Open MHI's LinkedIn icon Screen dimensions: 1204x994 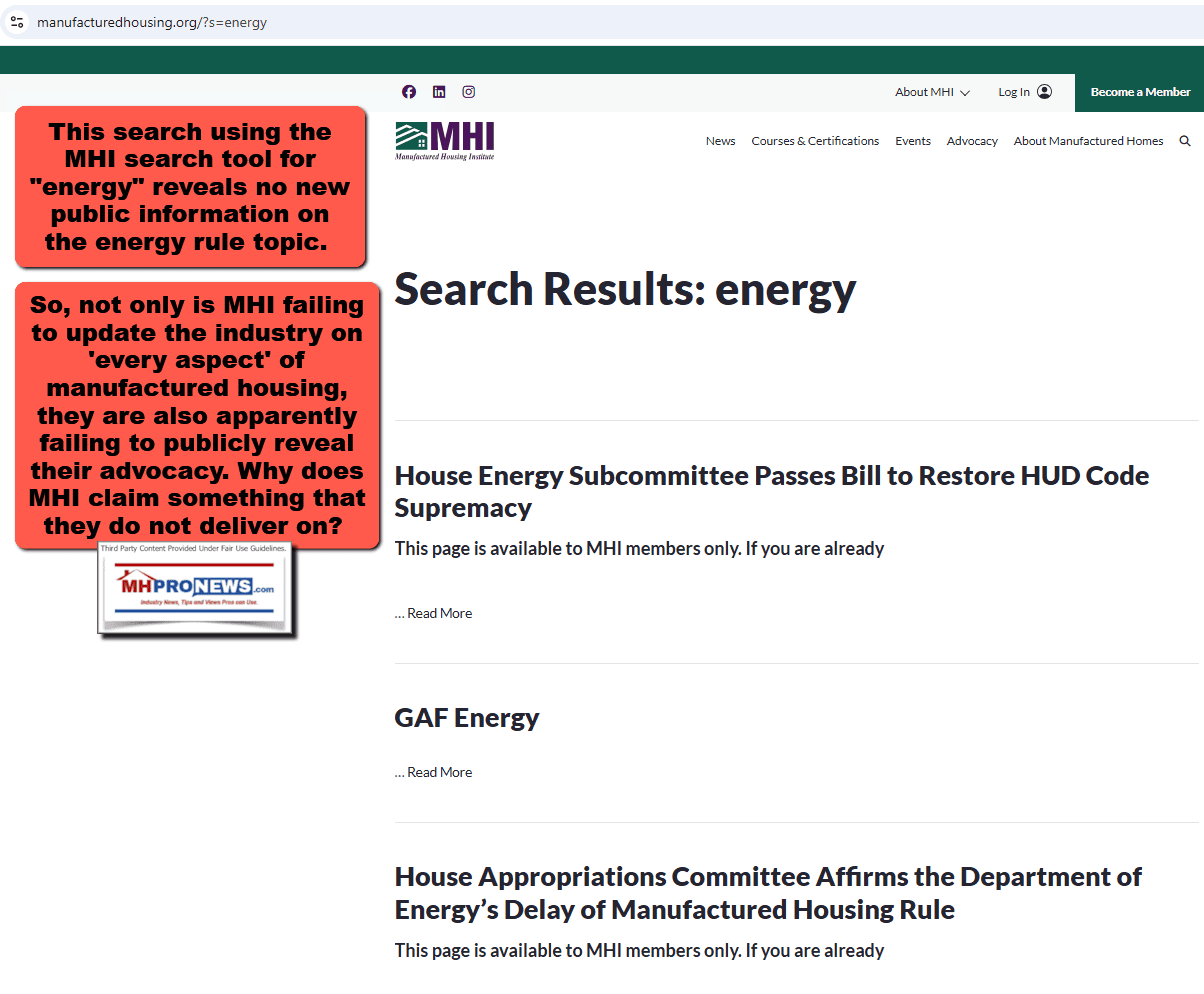click(x=438, y=91)
